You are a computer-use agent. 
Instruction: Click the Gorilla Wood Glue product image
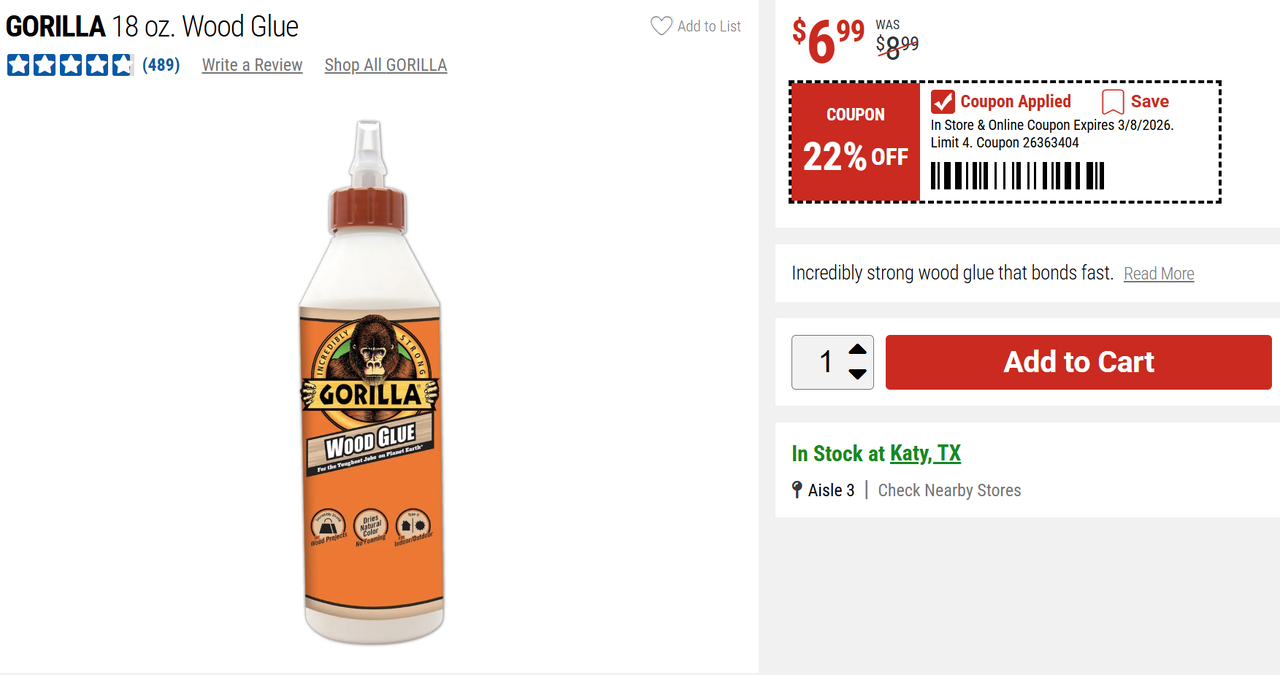(371, 380)
